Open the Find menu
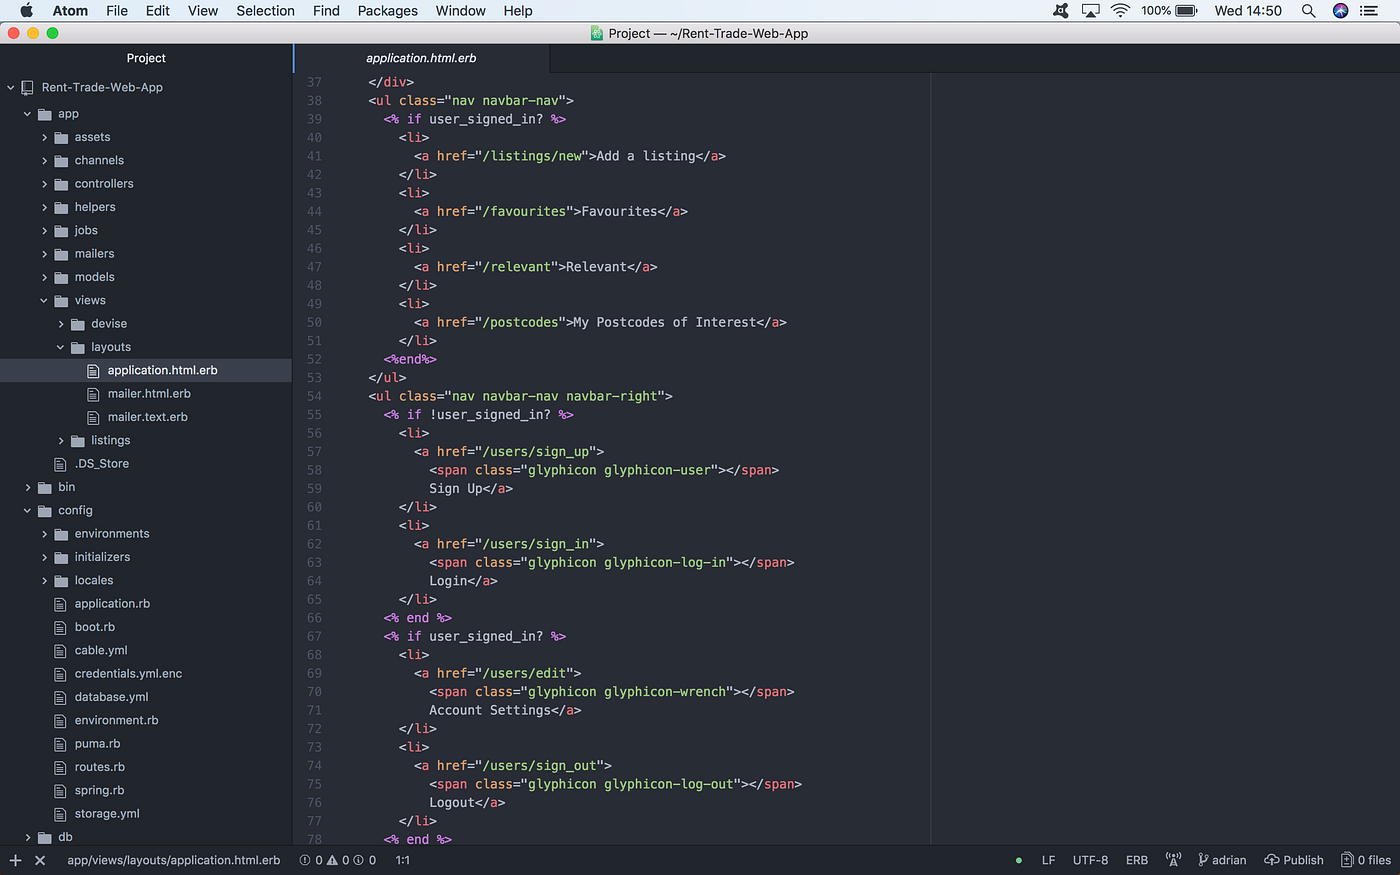This screenshot has height=875, width=1400. coord(326,10)
